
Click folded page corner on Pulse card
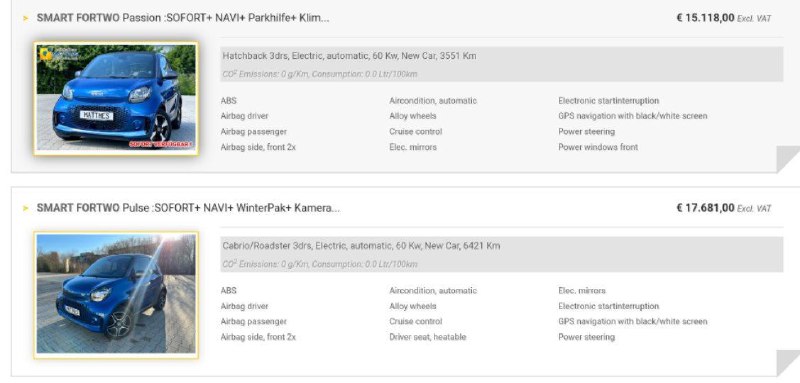788,363
